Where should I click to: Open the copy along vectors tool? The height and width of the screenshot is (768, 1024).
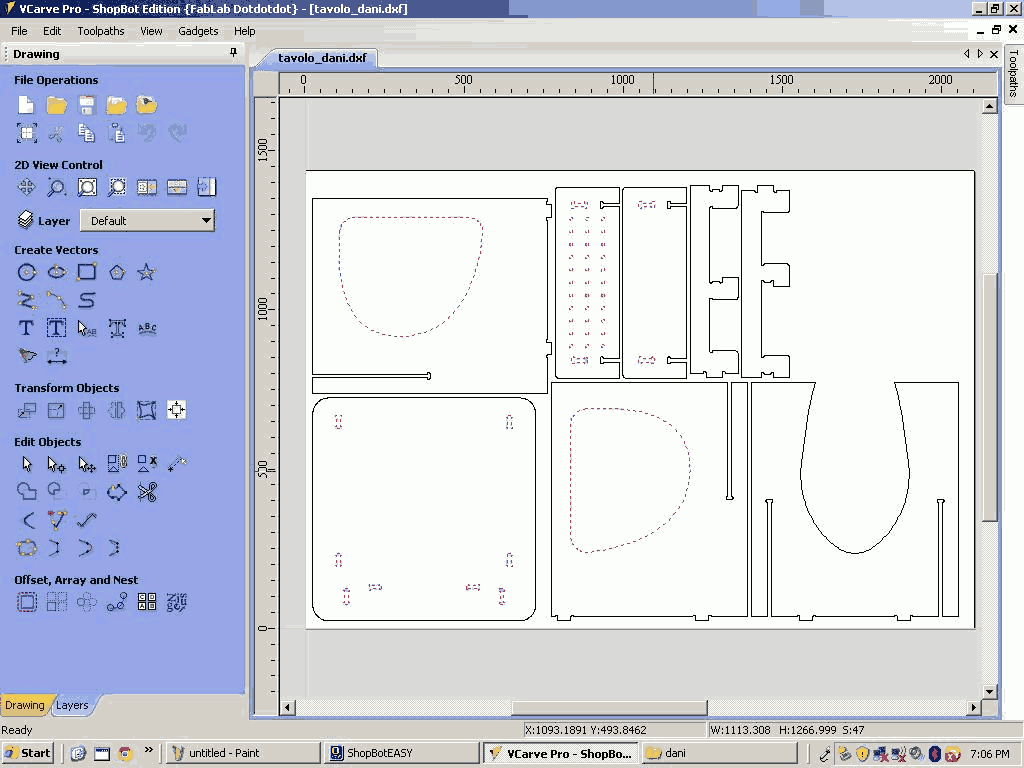coord(117,602)
